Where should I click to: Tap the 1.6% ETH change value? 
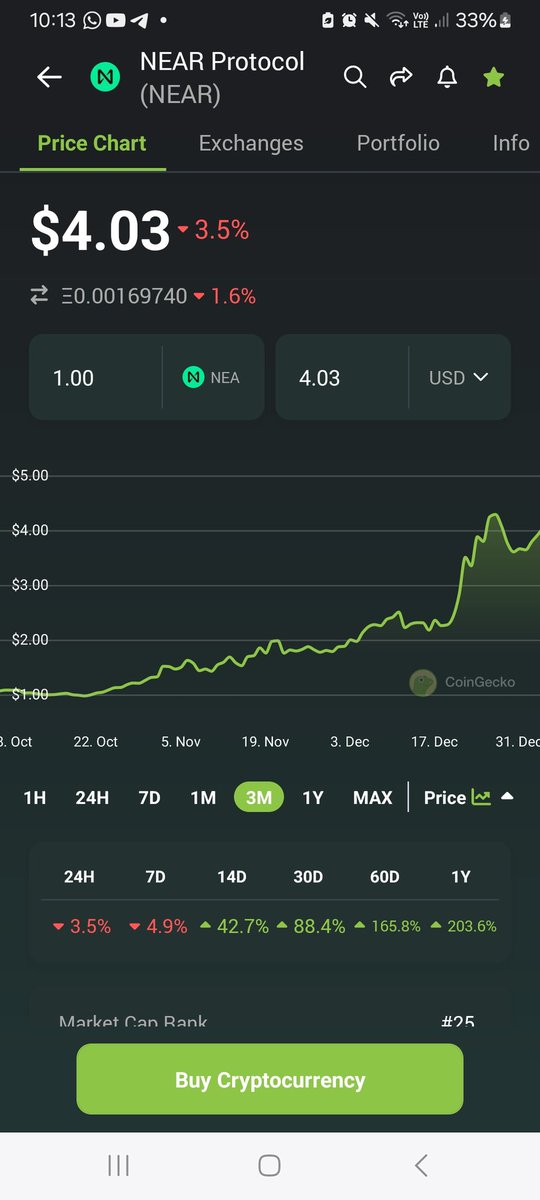(225, 295)
